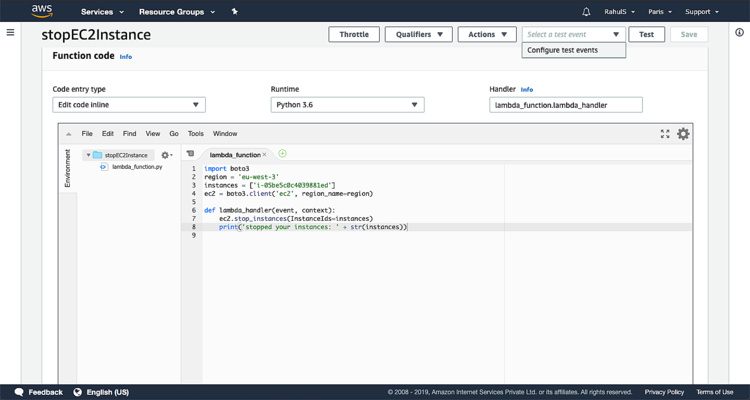Collapse the stopEC2Instance folder
750x400 pixels.
pyautogui.click(x=89, y=155)
